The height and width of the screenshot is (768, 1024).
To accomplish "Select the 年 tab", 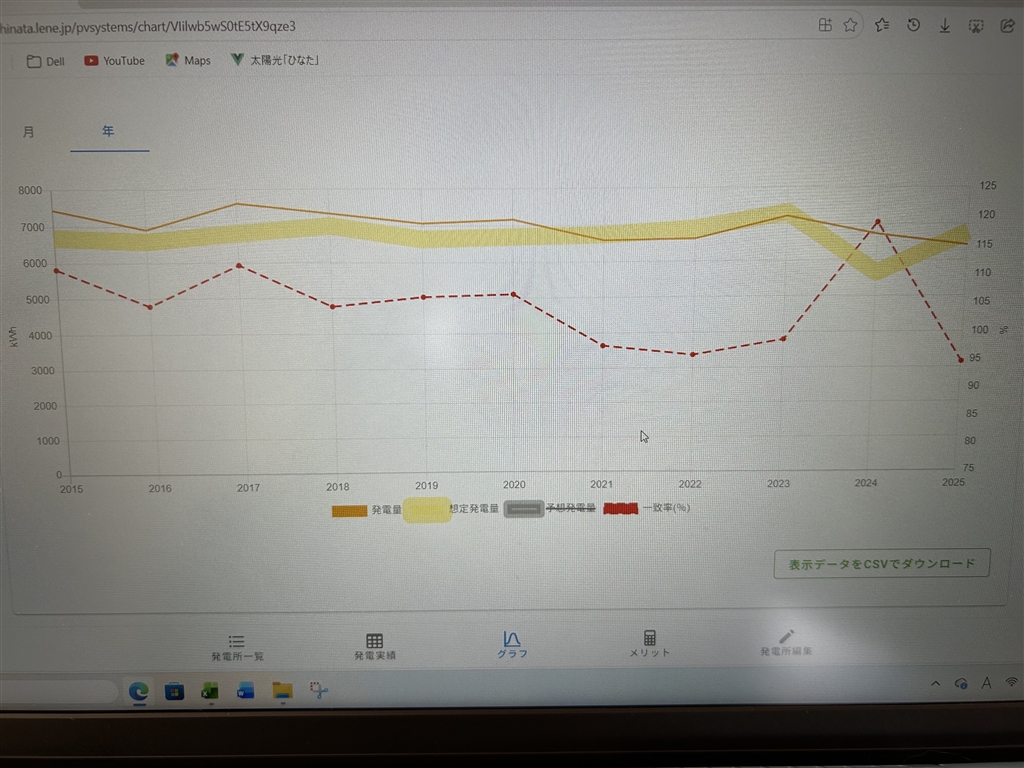I will point(108,131).
